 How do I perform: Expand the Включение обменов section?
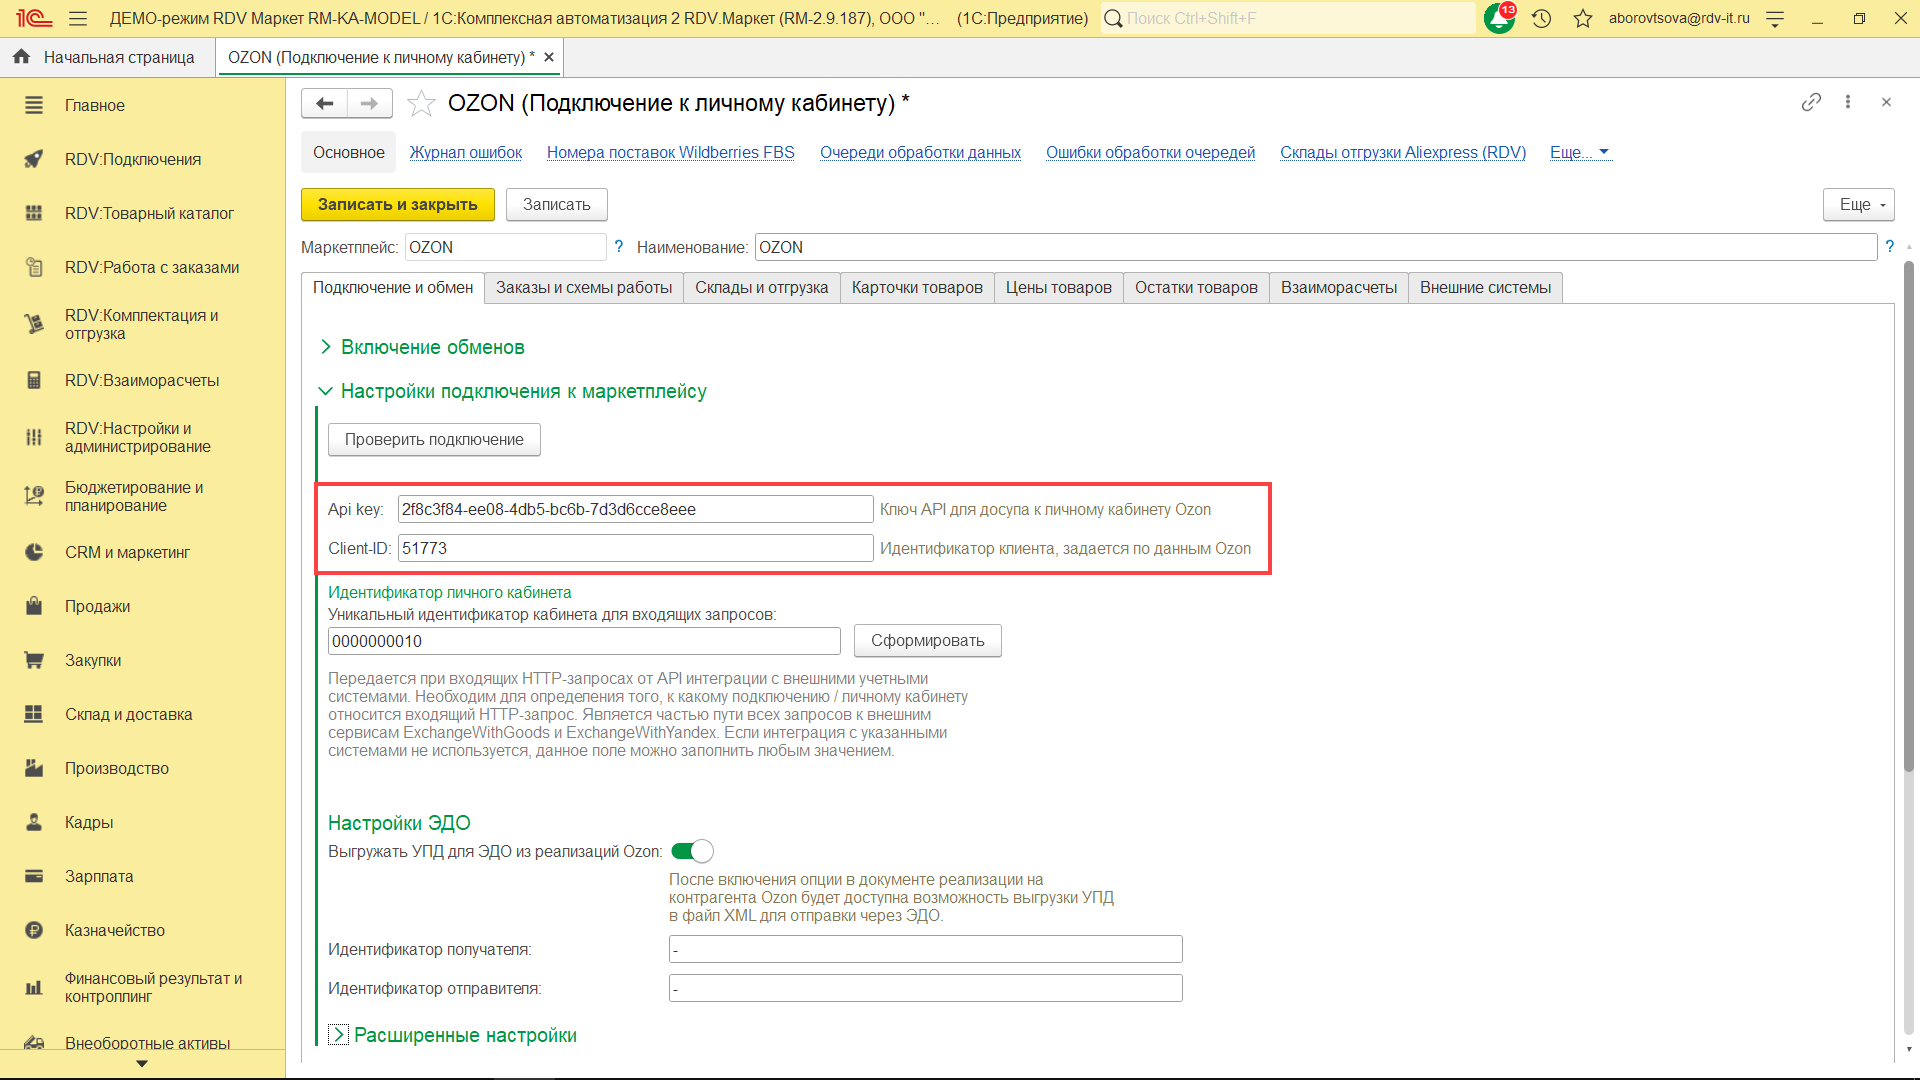[432, 347]
